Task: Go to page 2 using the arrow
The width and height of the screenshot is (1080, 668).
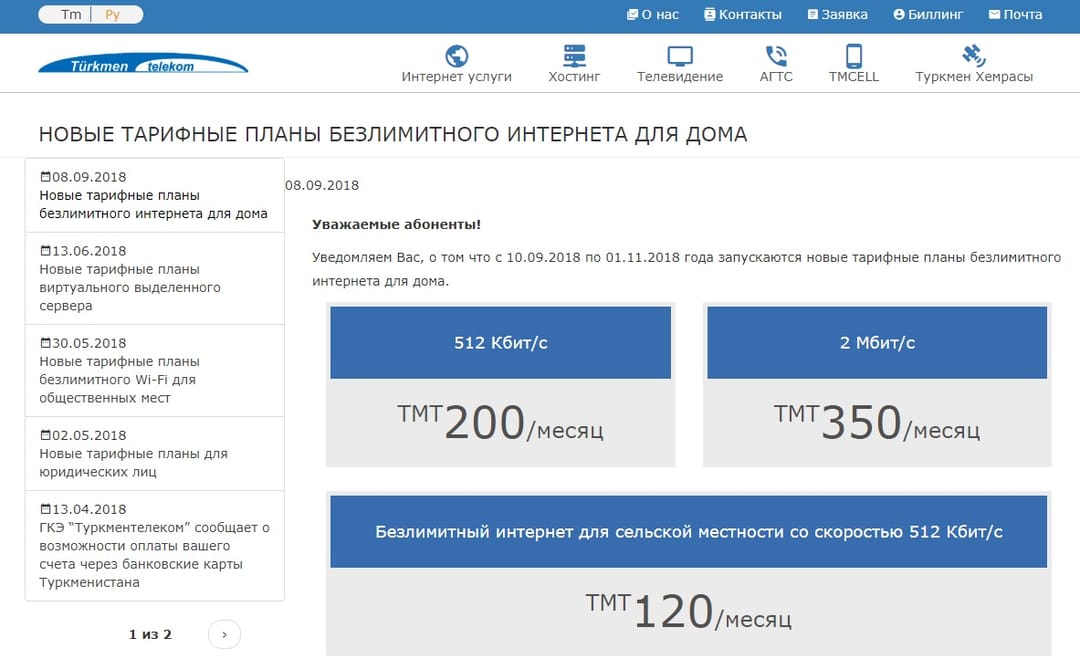Action: pyautogui.click(x=224, y=634)
